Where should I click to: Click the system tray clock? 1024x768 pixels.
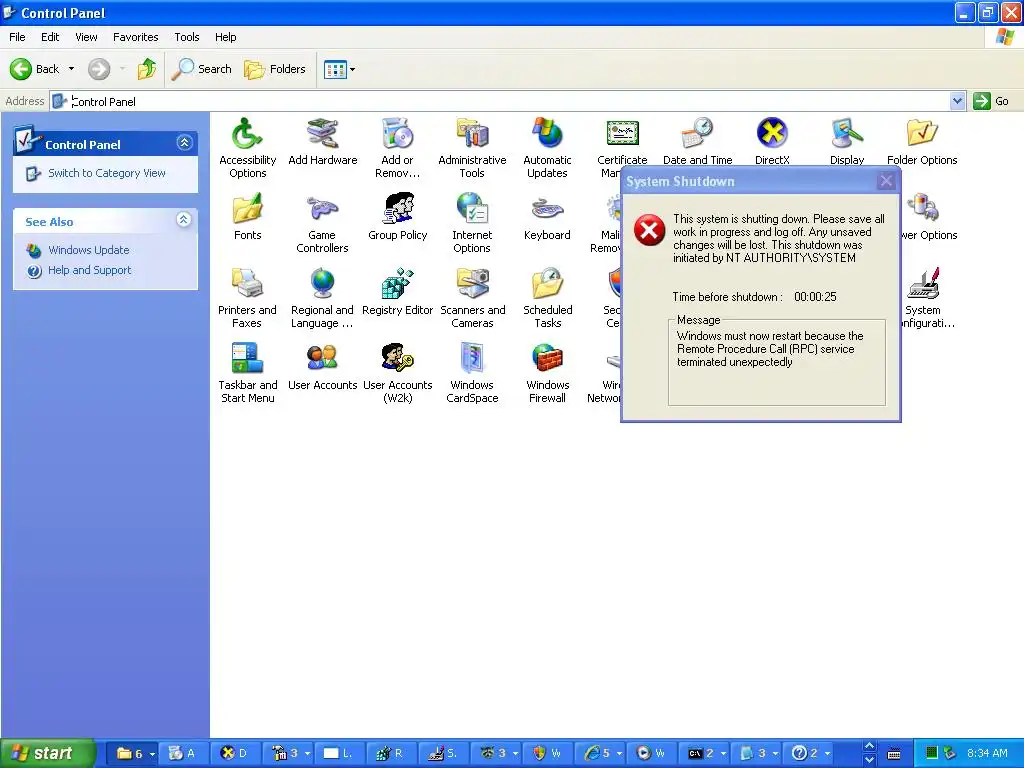987,753
